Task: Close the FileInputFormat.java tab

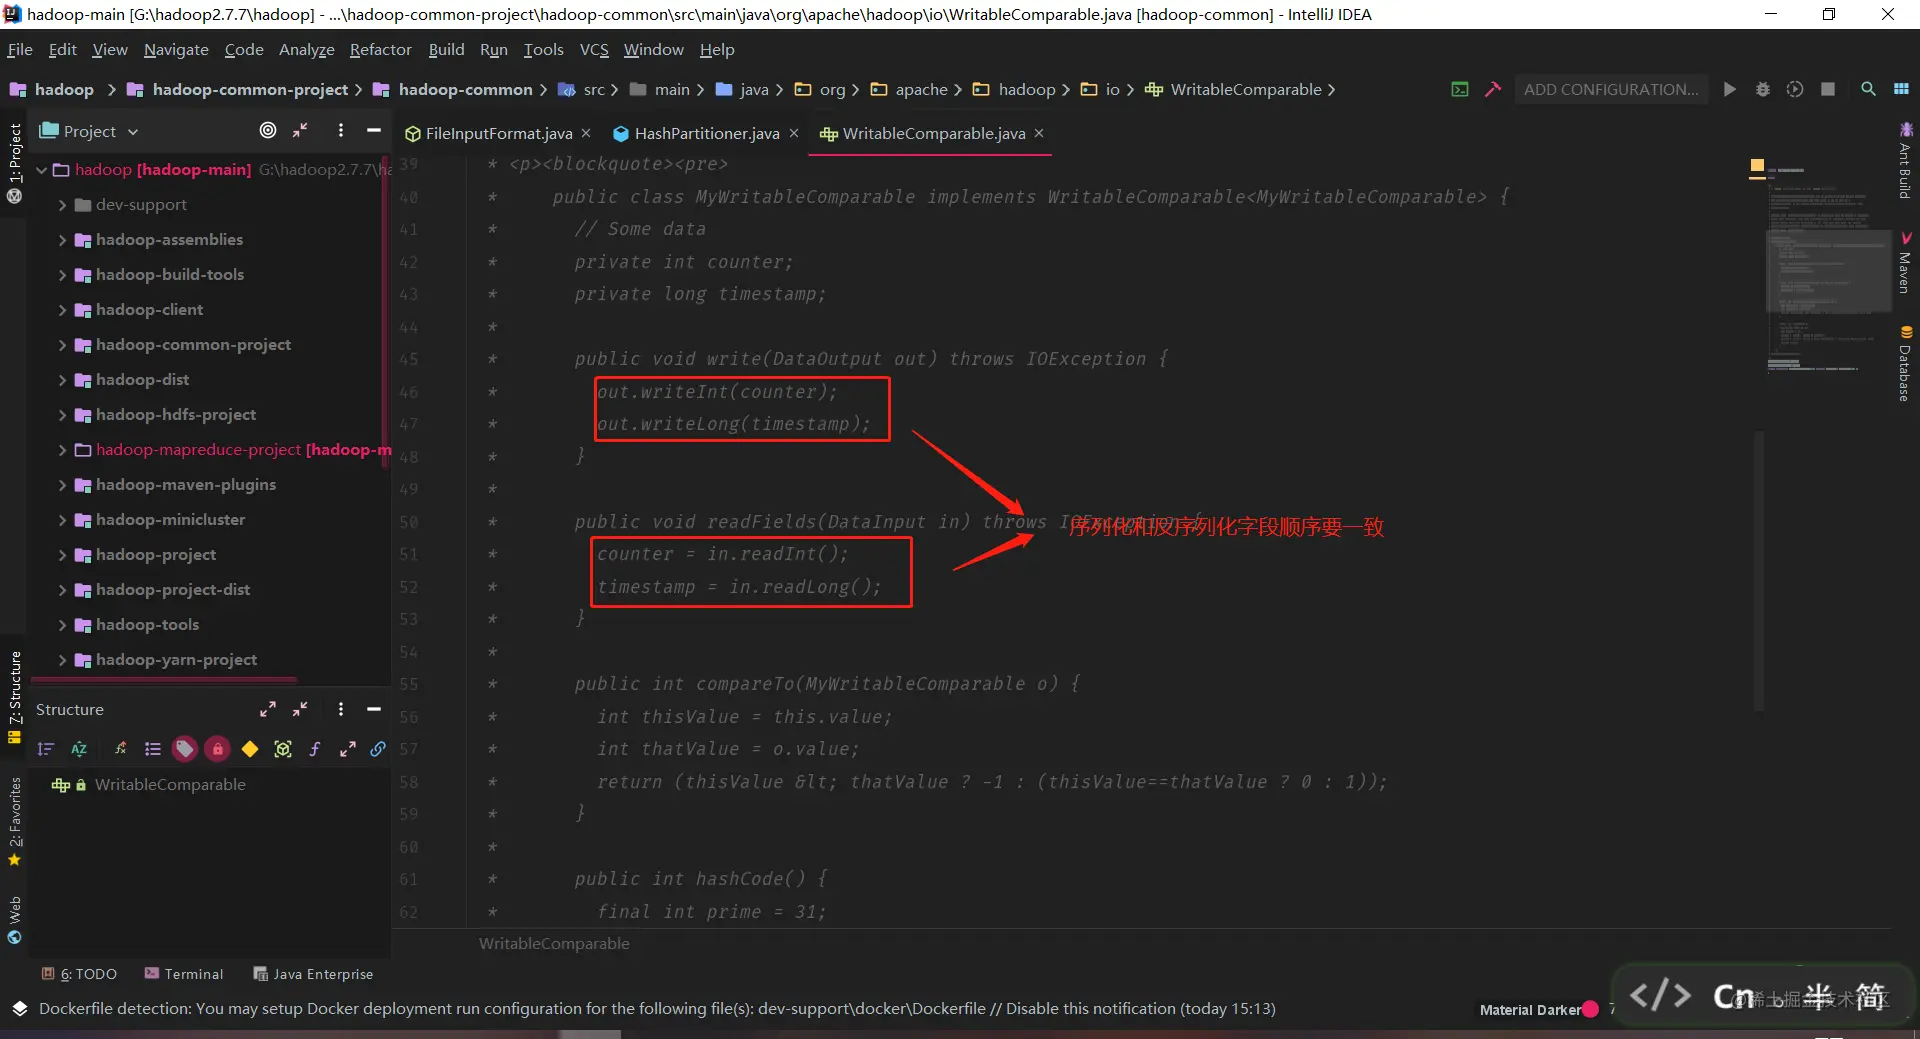Action: click(586, 133)
